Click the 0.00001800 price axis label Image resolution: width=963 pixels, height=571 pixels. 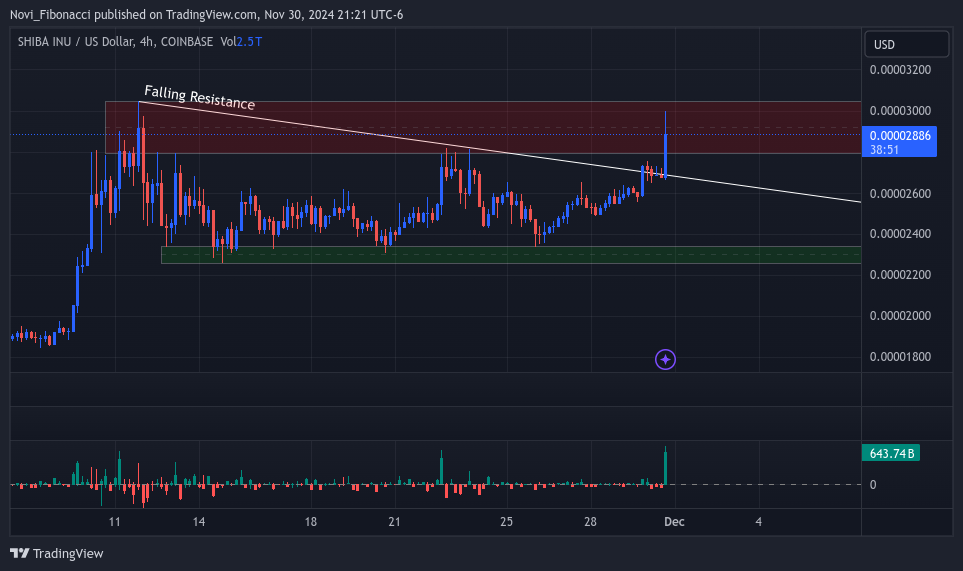click(900, 357)
